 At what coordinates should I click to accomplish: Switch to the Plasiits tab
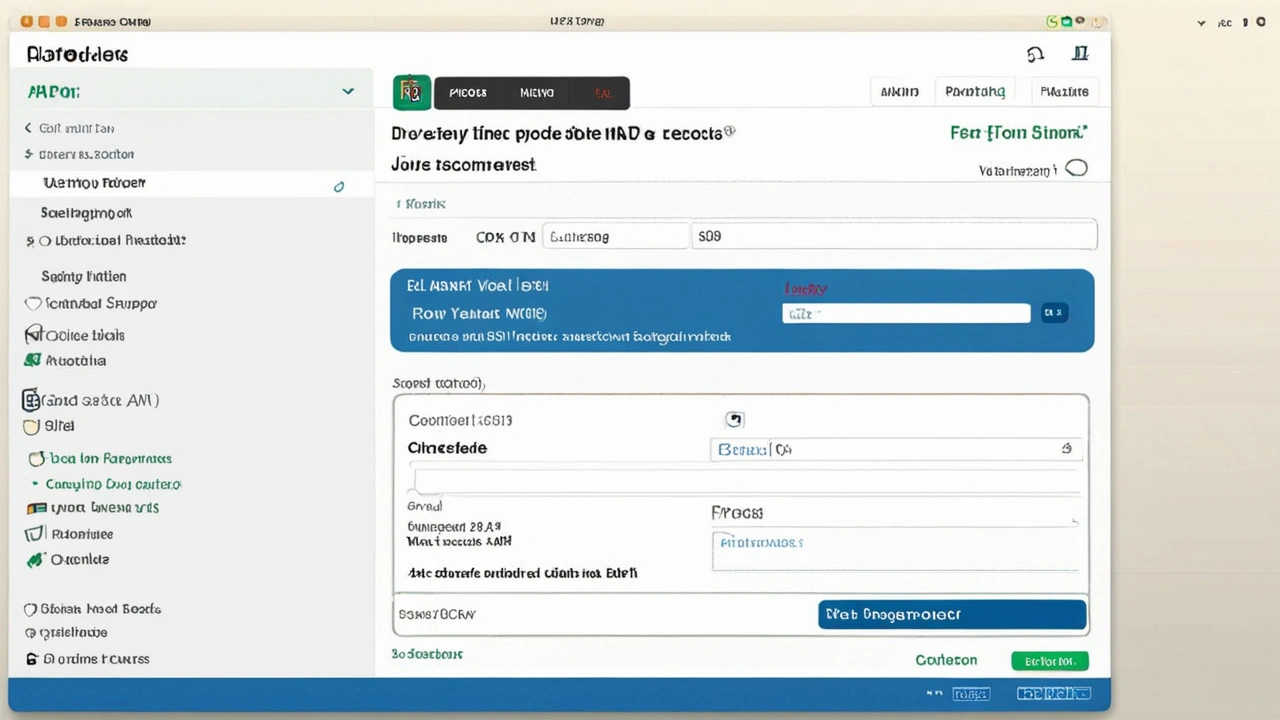point(1064,92)
